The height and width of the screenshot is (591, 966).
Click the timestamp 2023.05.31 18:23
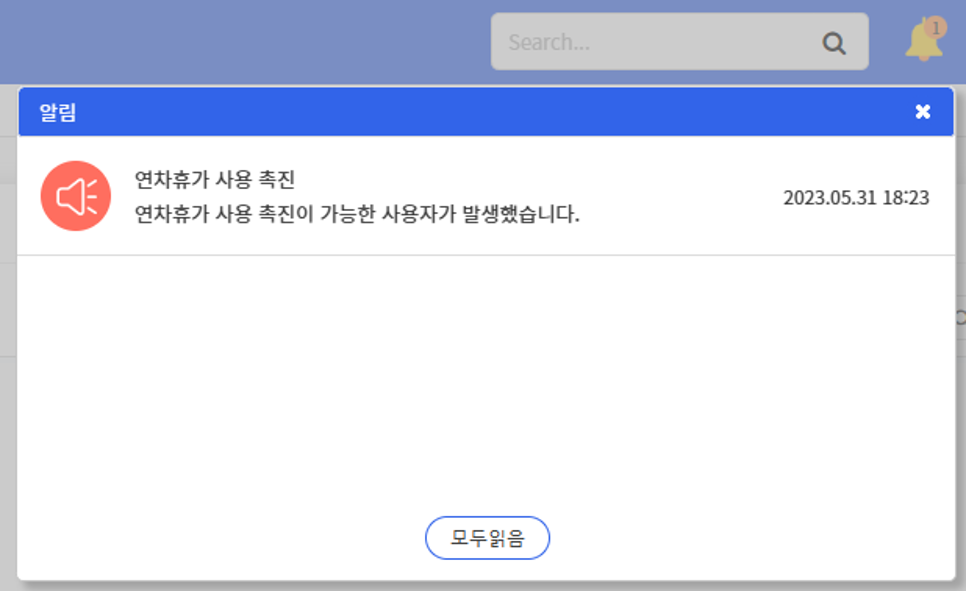point(856,197)
